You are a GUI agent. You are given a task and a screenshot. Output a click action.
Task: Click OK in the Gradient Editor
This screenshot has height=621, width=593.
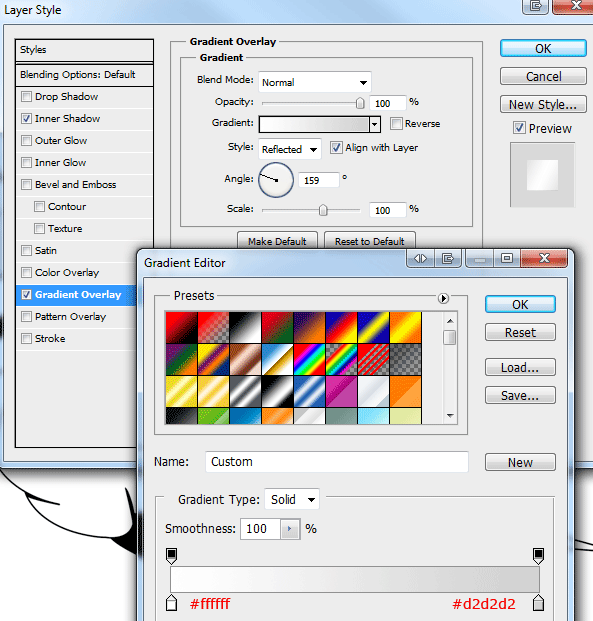[x=520, y=304]
